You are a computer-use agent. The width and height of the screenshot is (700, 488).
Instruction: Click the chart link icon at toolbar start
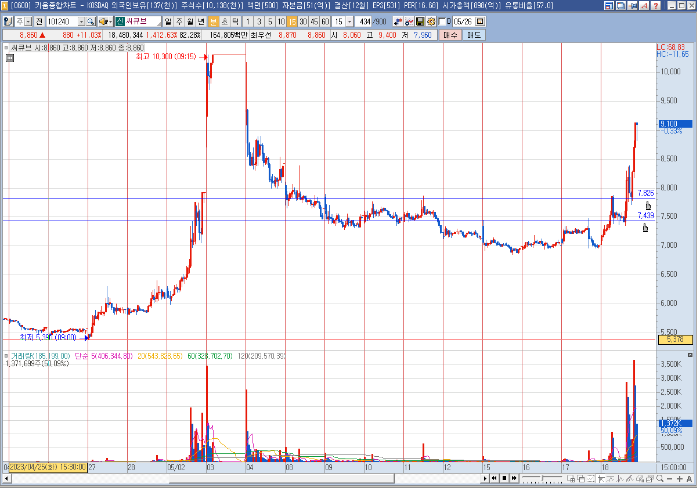point(8,21)
